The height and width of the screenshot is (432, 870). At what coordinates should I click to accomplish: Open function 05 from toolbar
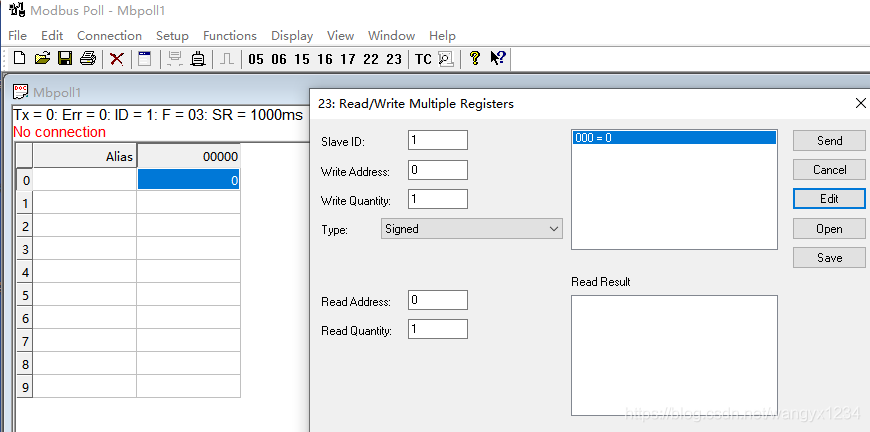[256, 59]
